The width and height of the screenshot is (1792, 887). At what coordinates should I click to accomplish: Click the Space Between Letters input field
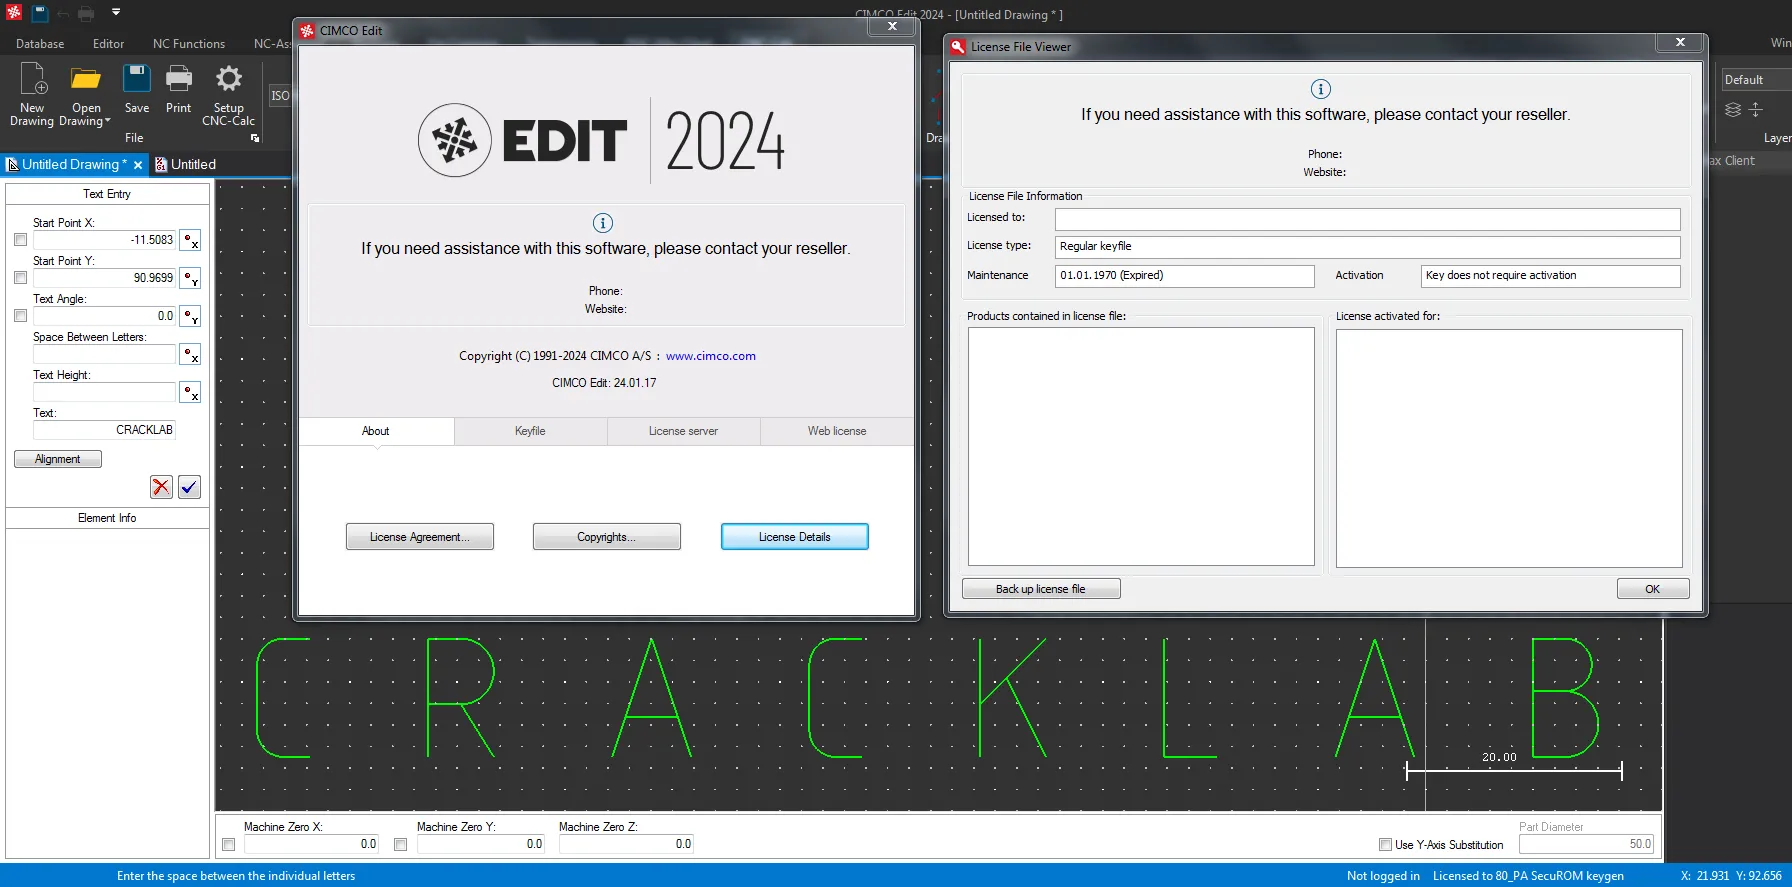coord(104,354)
